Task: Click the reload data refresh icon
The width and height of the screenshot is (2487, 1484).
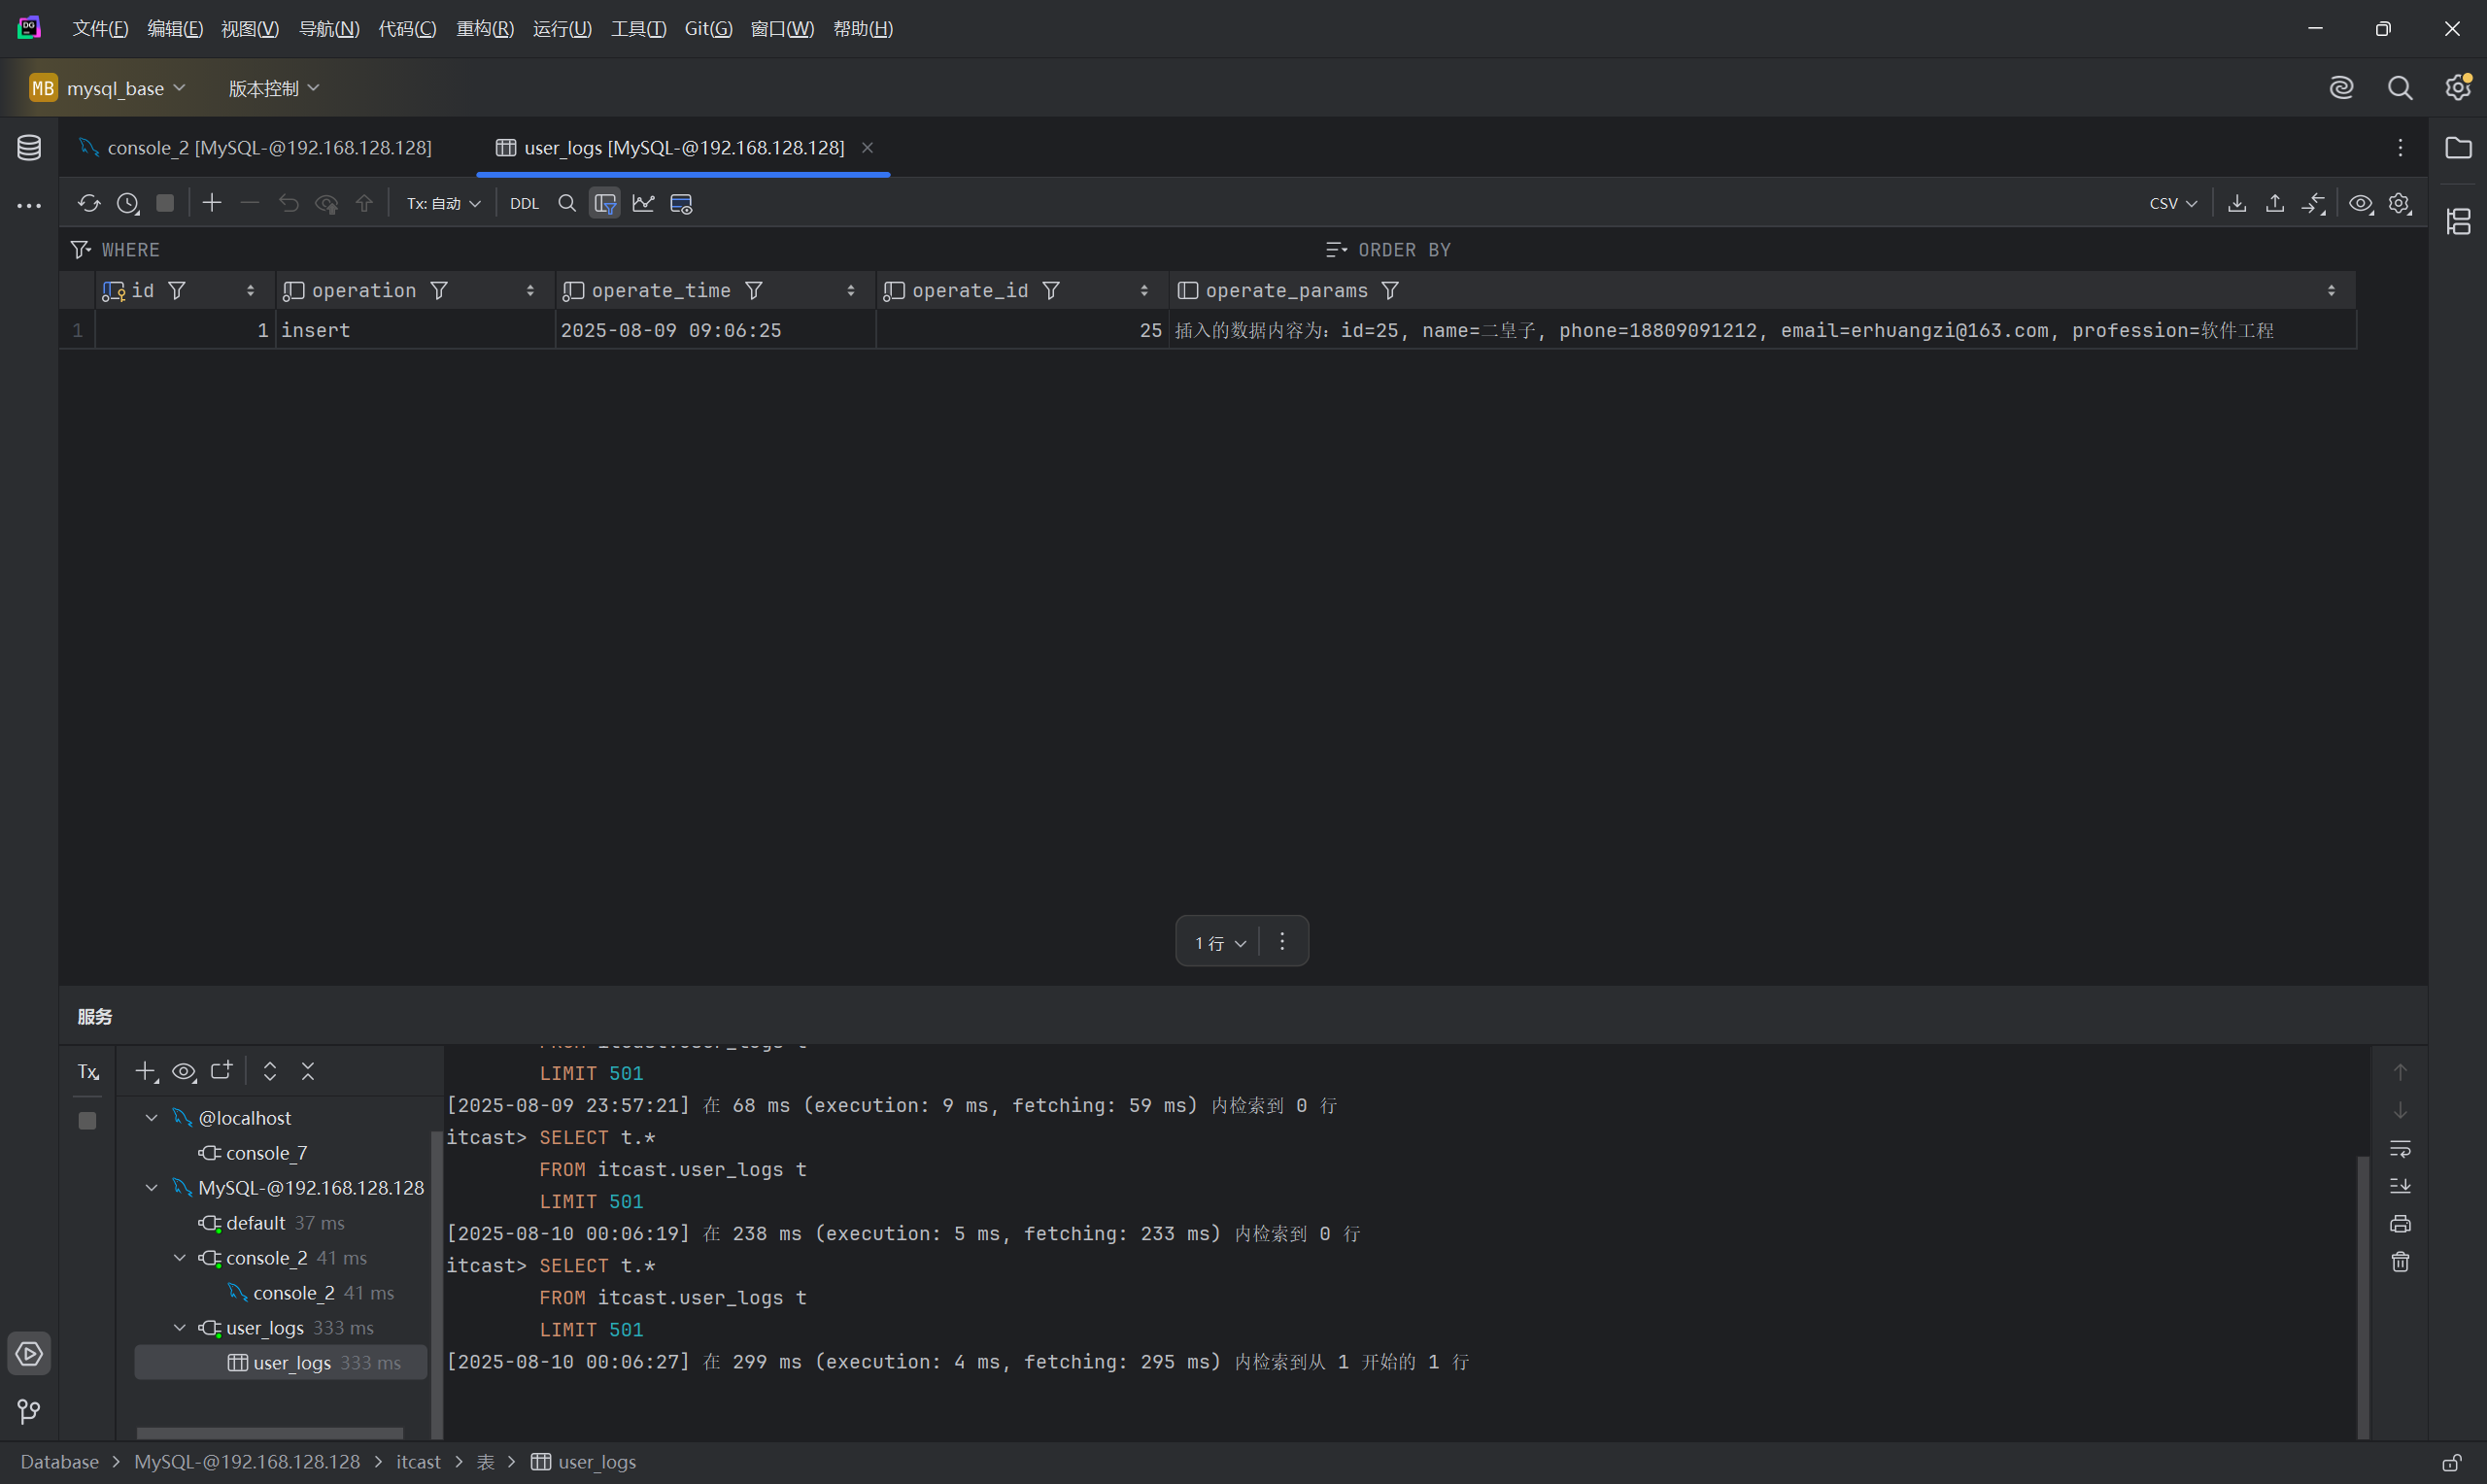Action: point(89,204)
